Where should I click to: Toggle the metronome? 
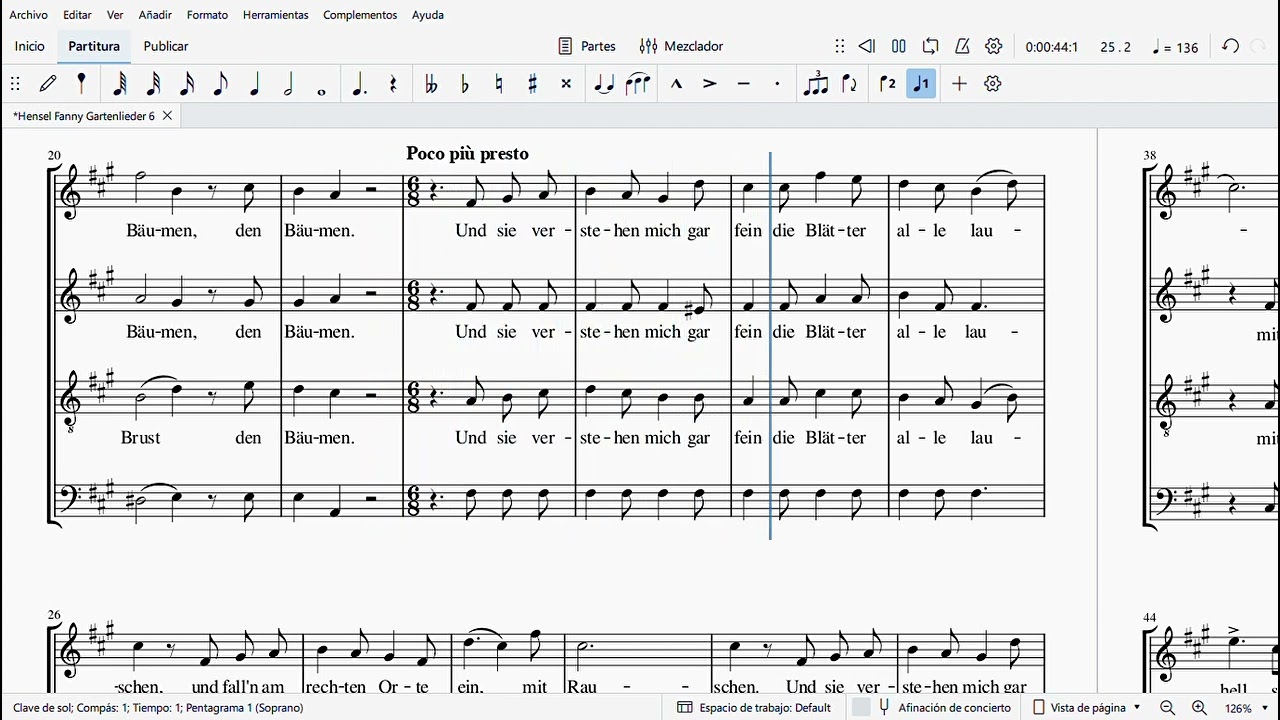click(x=962, y=46)
